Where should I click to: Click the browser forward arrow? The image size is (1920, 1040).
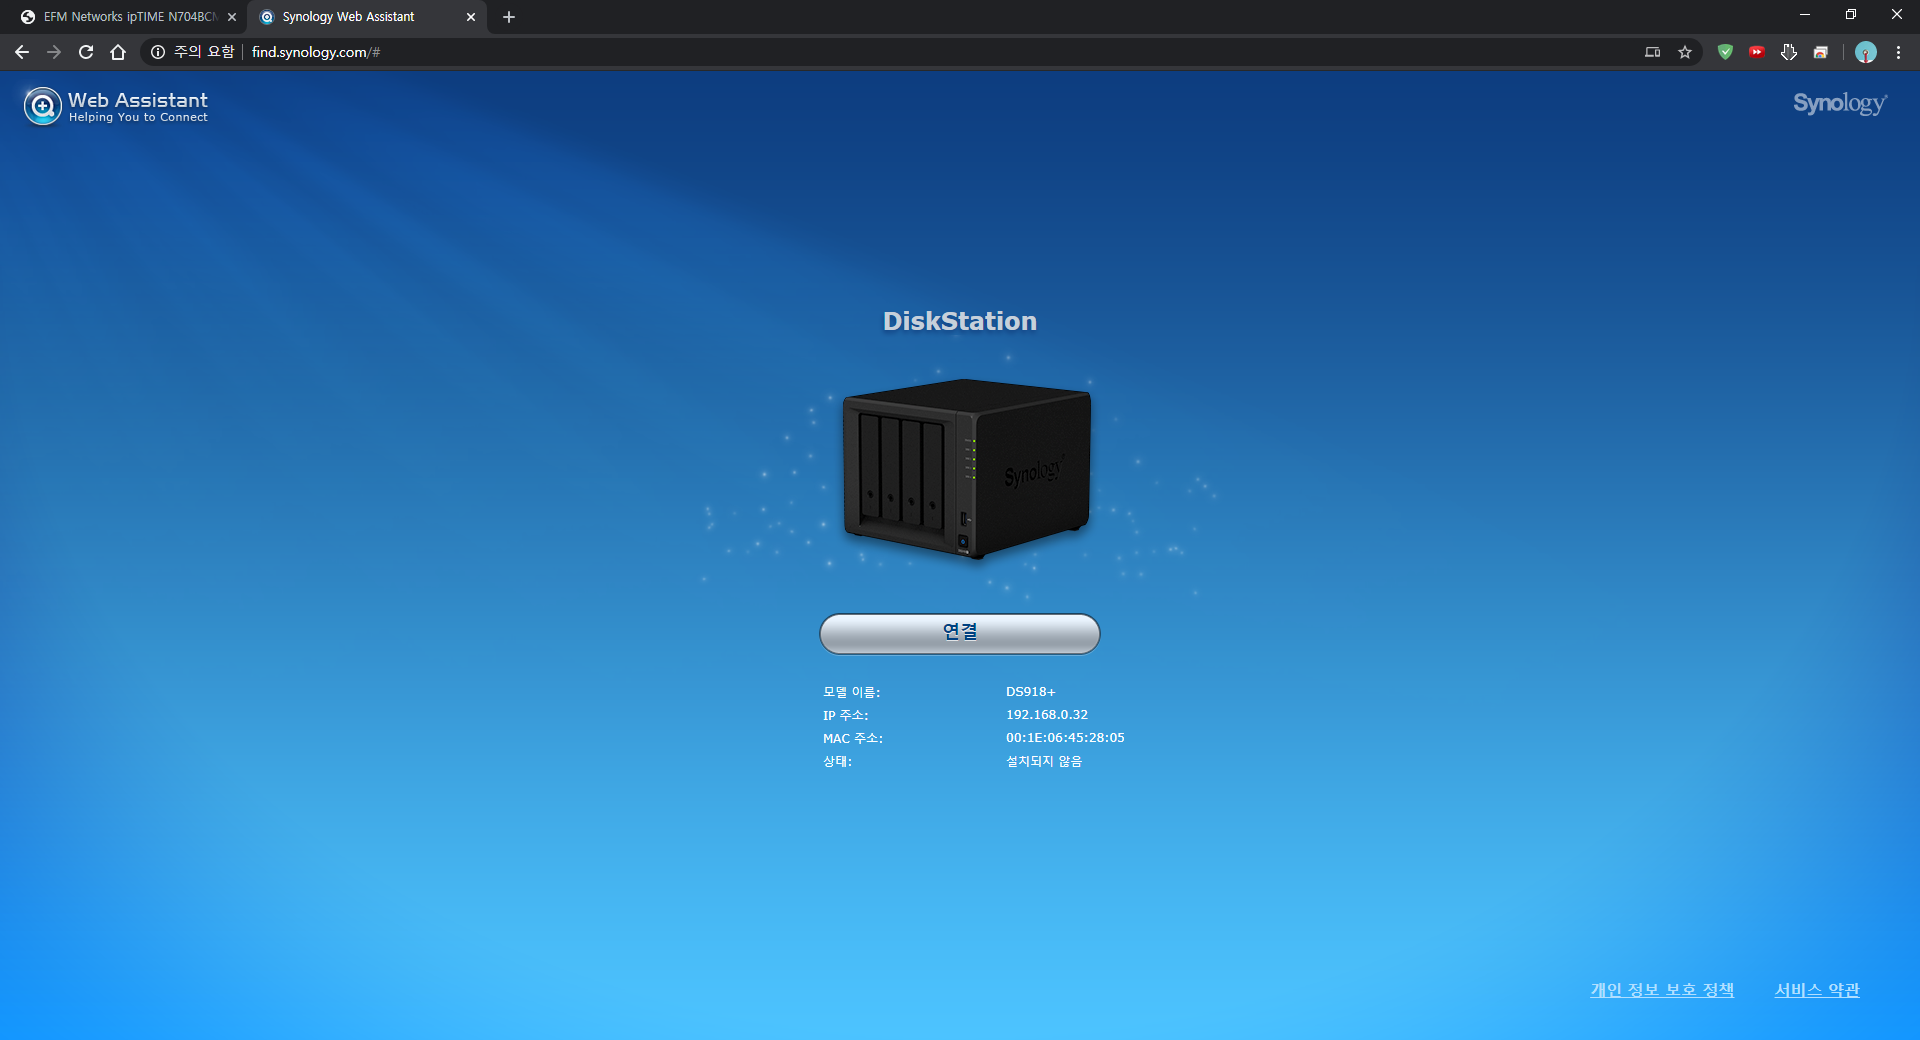click(54, 52)
